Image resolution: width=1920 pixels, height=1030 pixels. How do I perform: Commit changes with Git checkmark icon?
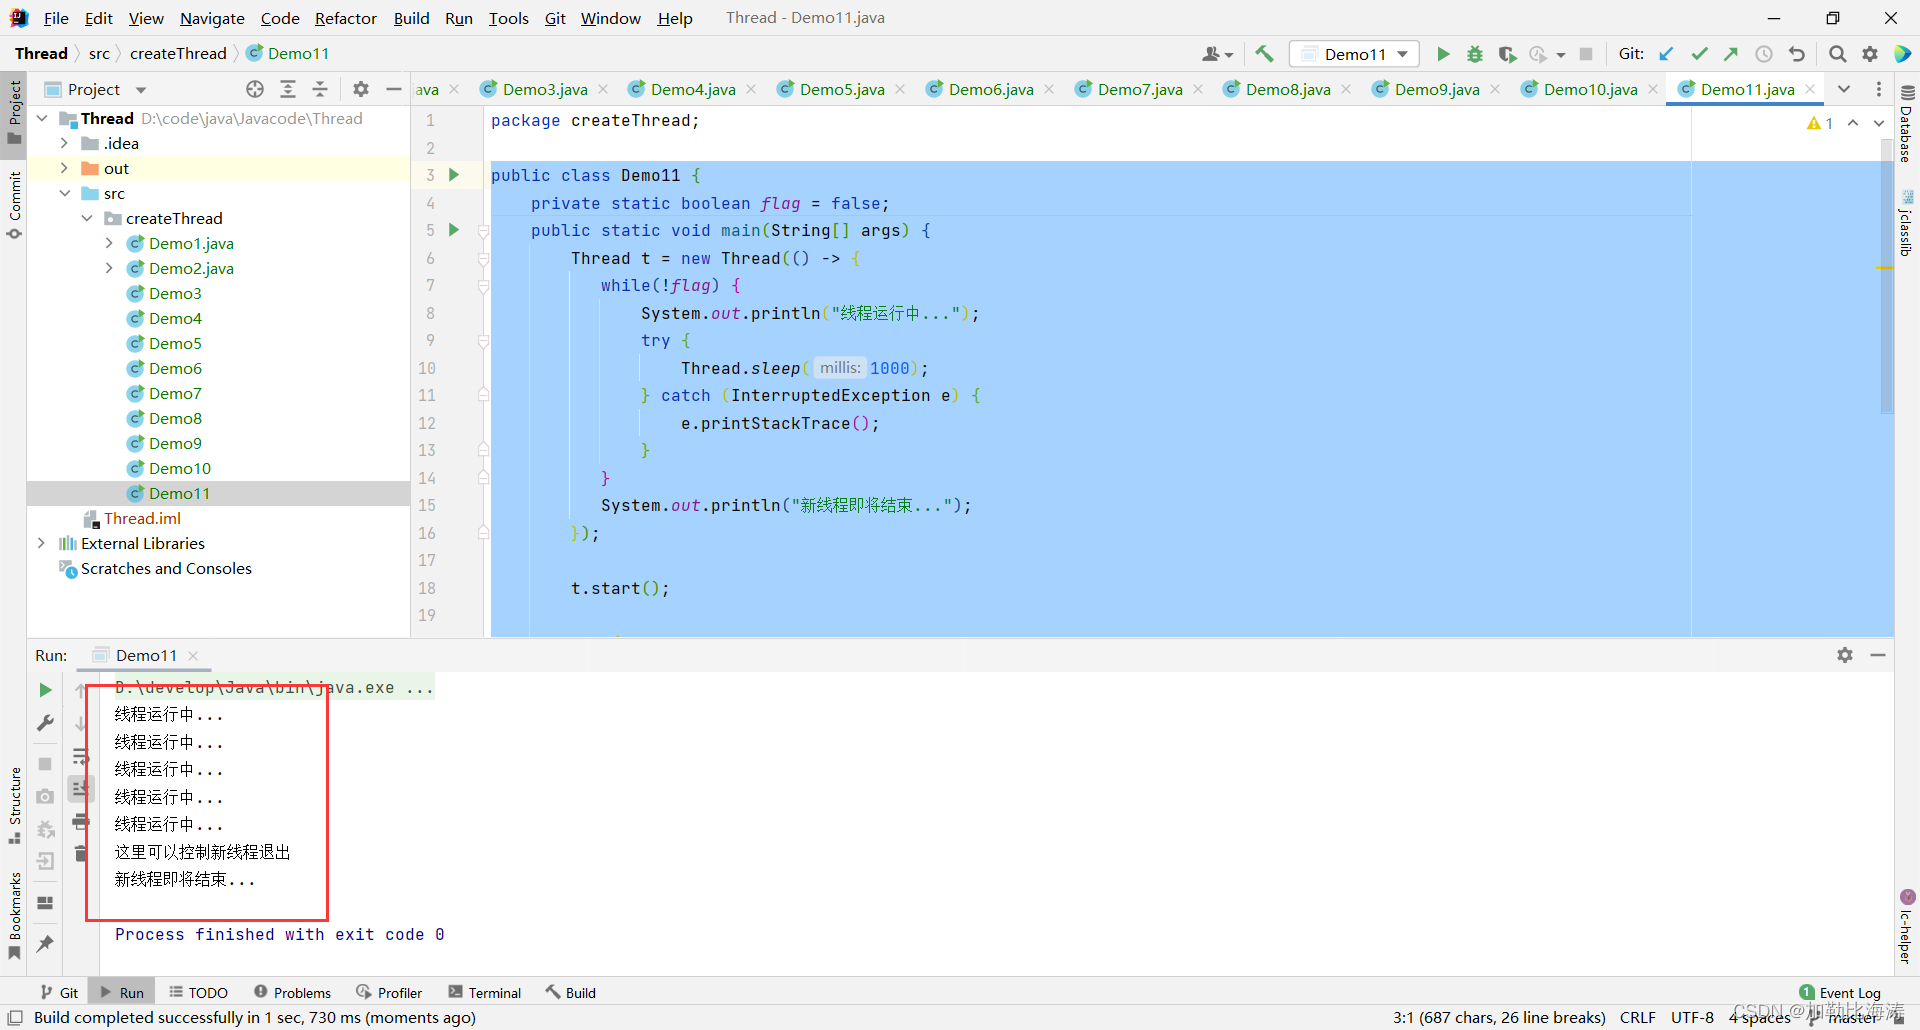point(1699,54)
